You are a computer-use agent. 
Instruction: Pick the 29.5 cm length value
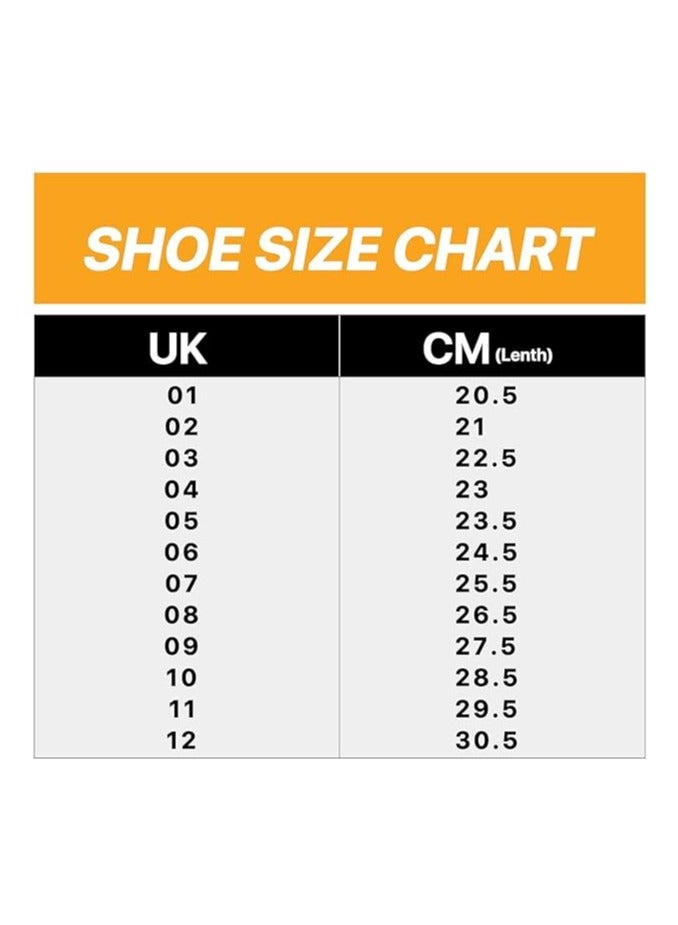pyautogui.click(x=487, y=710)
